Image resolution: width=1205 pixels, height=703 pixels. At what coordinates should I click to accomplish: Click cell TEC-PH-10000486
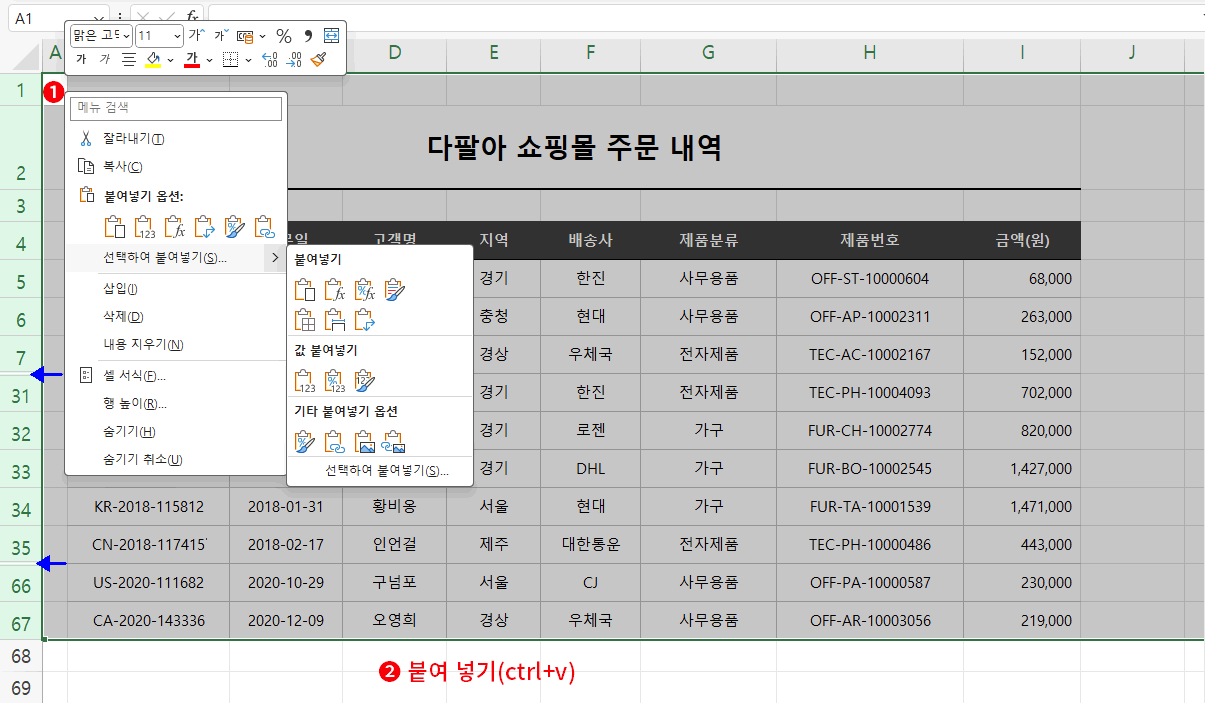(870, 545)
